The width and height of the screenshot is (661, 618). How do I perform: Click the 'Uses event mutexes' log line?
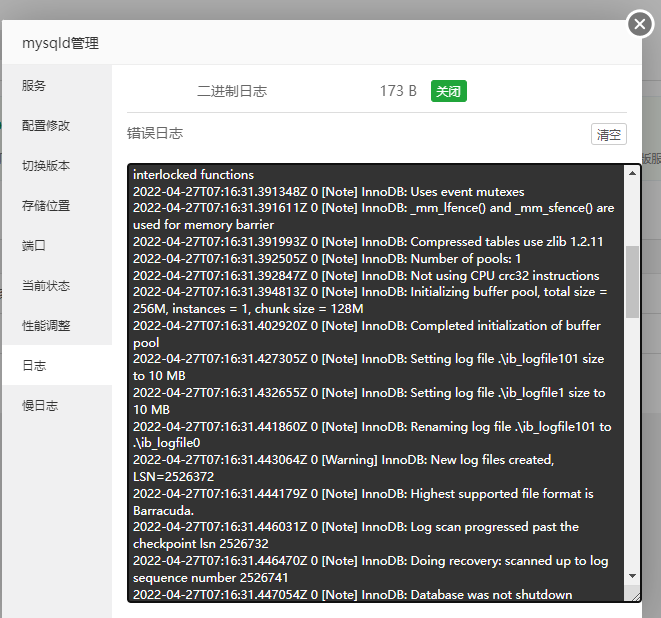click(x=329, y=192)
